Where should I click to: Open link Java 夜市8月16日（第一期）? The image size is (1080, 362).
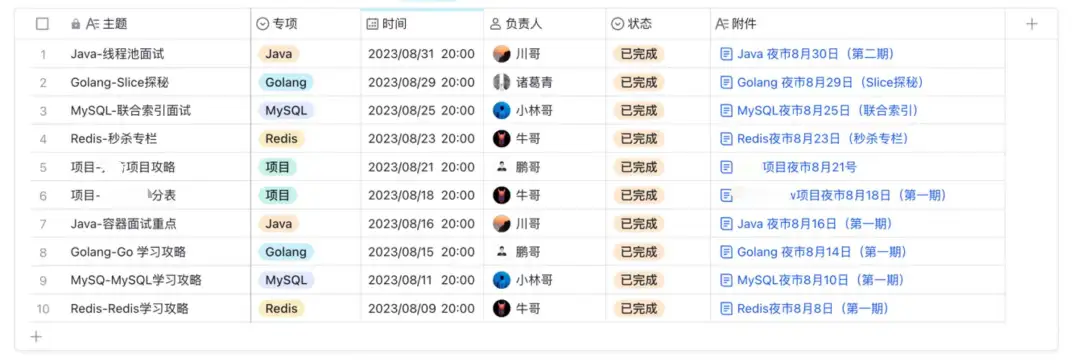815,224
